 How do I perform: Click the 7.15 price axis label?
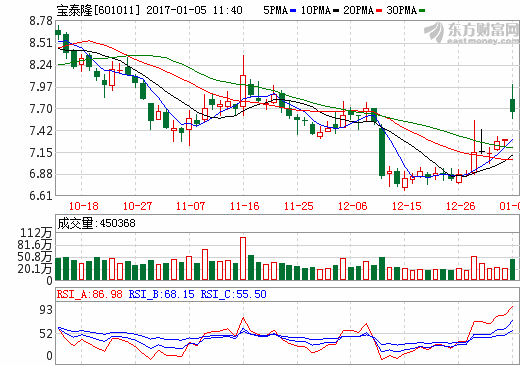[41, 152]
